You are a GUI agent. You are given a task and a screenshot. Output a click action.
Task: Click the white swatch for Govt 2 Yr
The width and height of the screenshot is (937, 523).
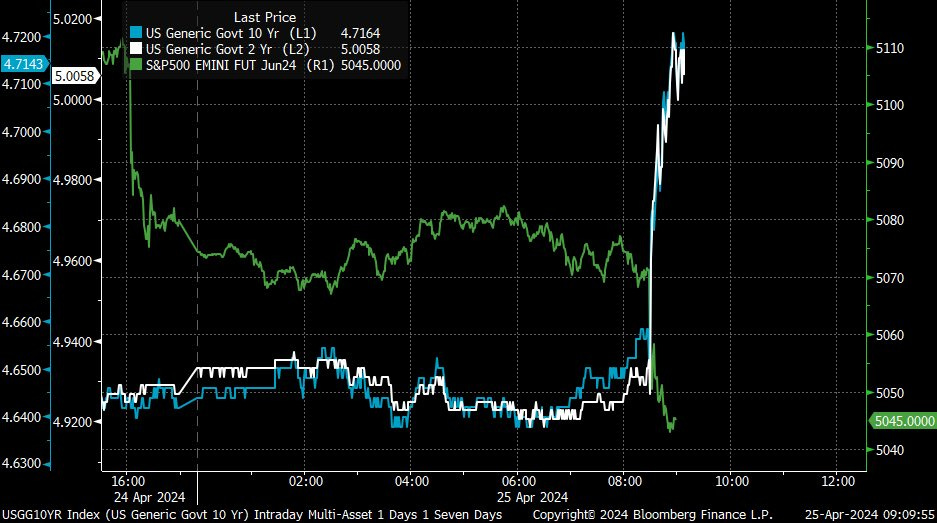(x=137, y=49)
